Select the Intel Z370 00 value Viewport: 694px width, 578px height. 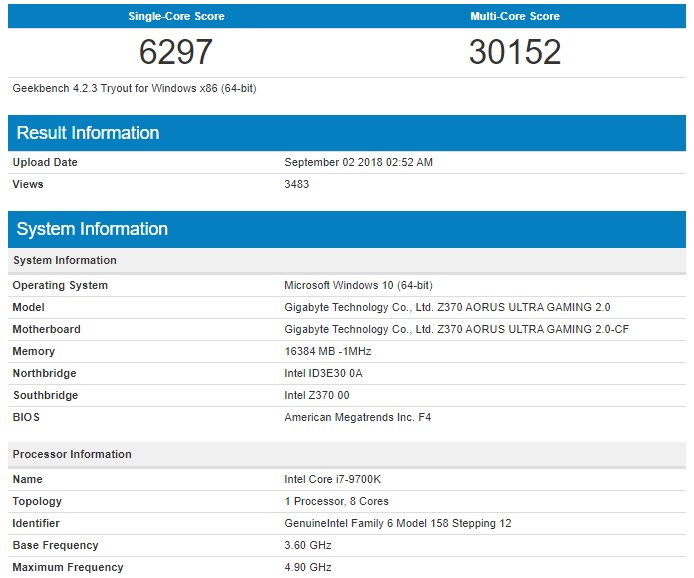pos(316,395)
